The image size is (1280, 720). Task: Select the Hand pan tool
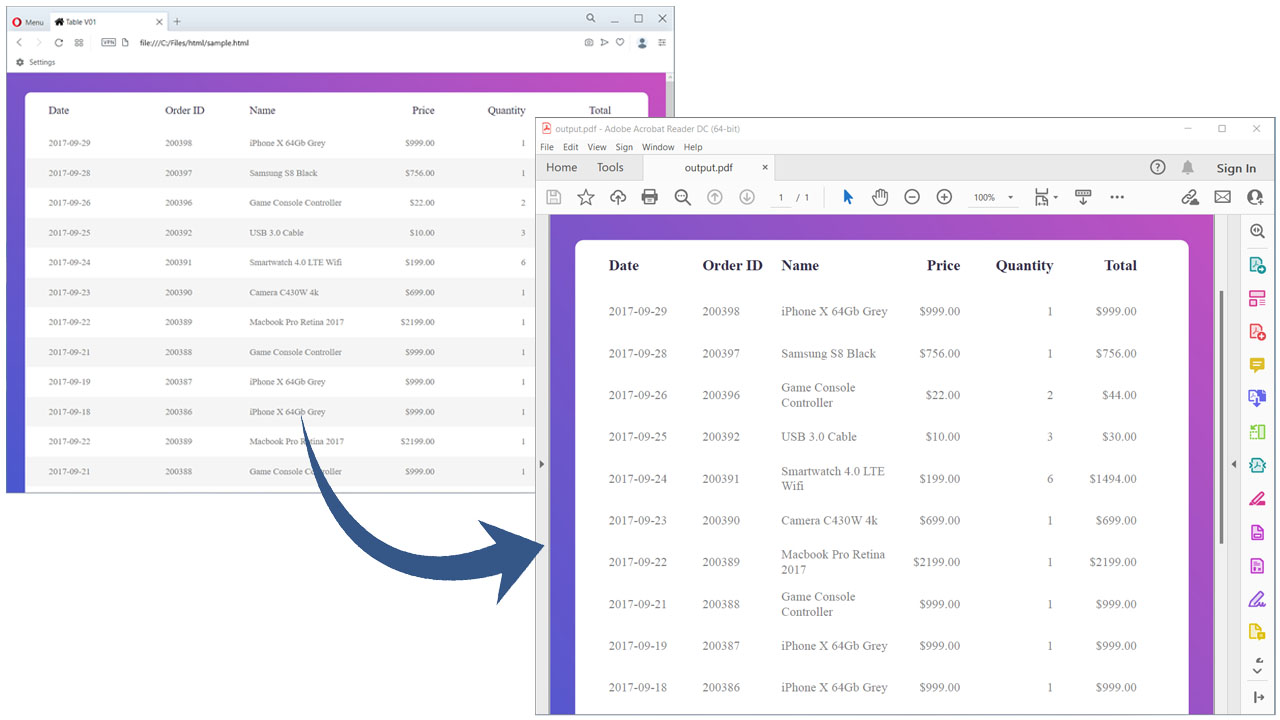tap(880, 197)
